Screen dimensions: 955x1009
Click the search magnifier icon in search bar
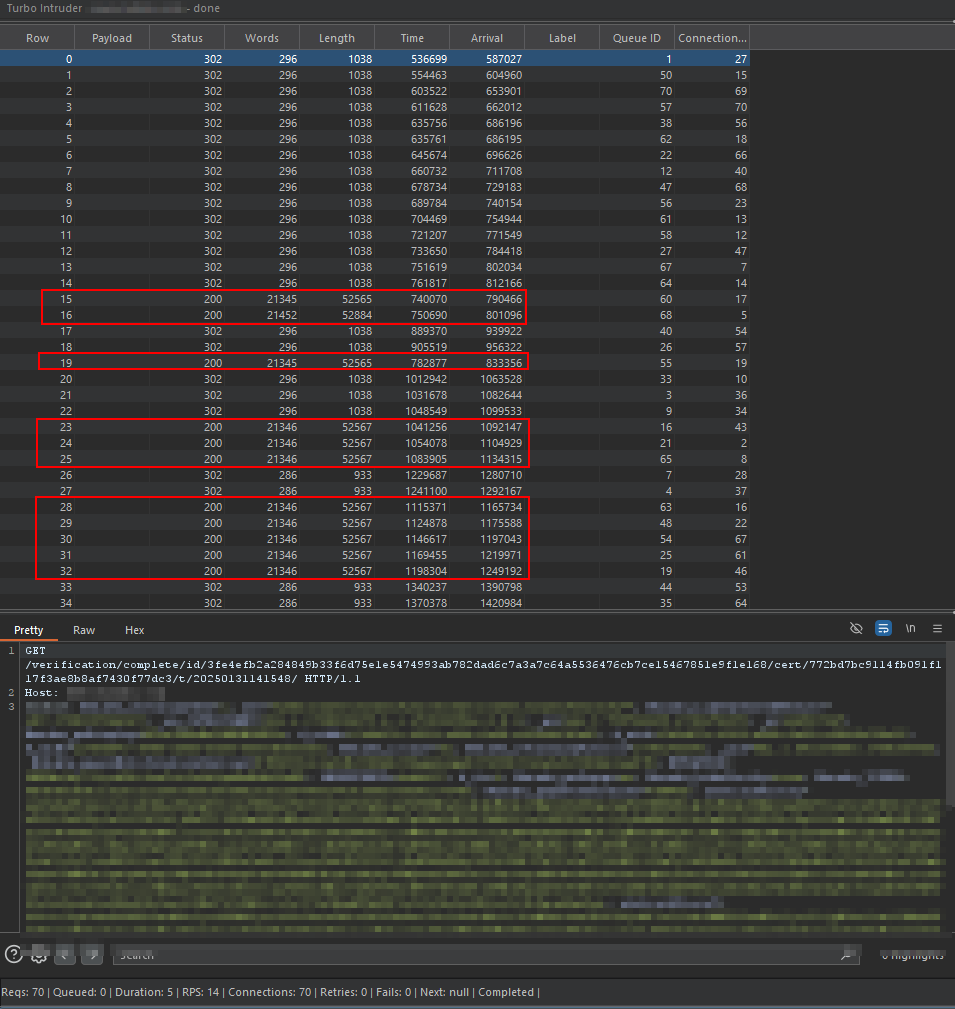click(846, 955)
